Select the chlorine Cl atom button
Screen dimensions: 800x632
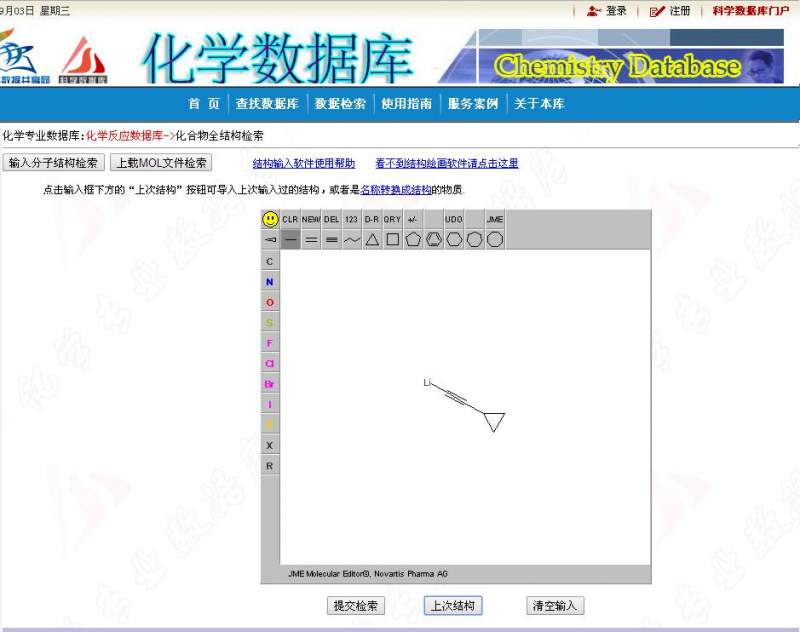270,363
